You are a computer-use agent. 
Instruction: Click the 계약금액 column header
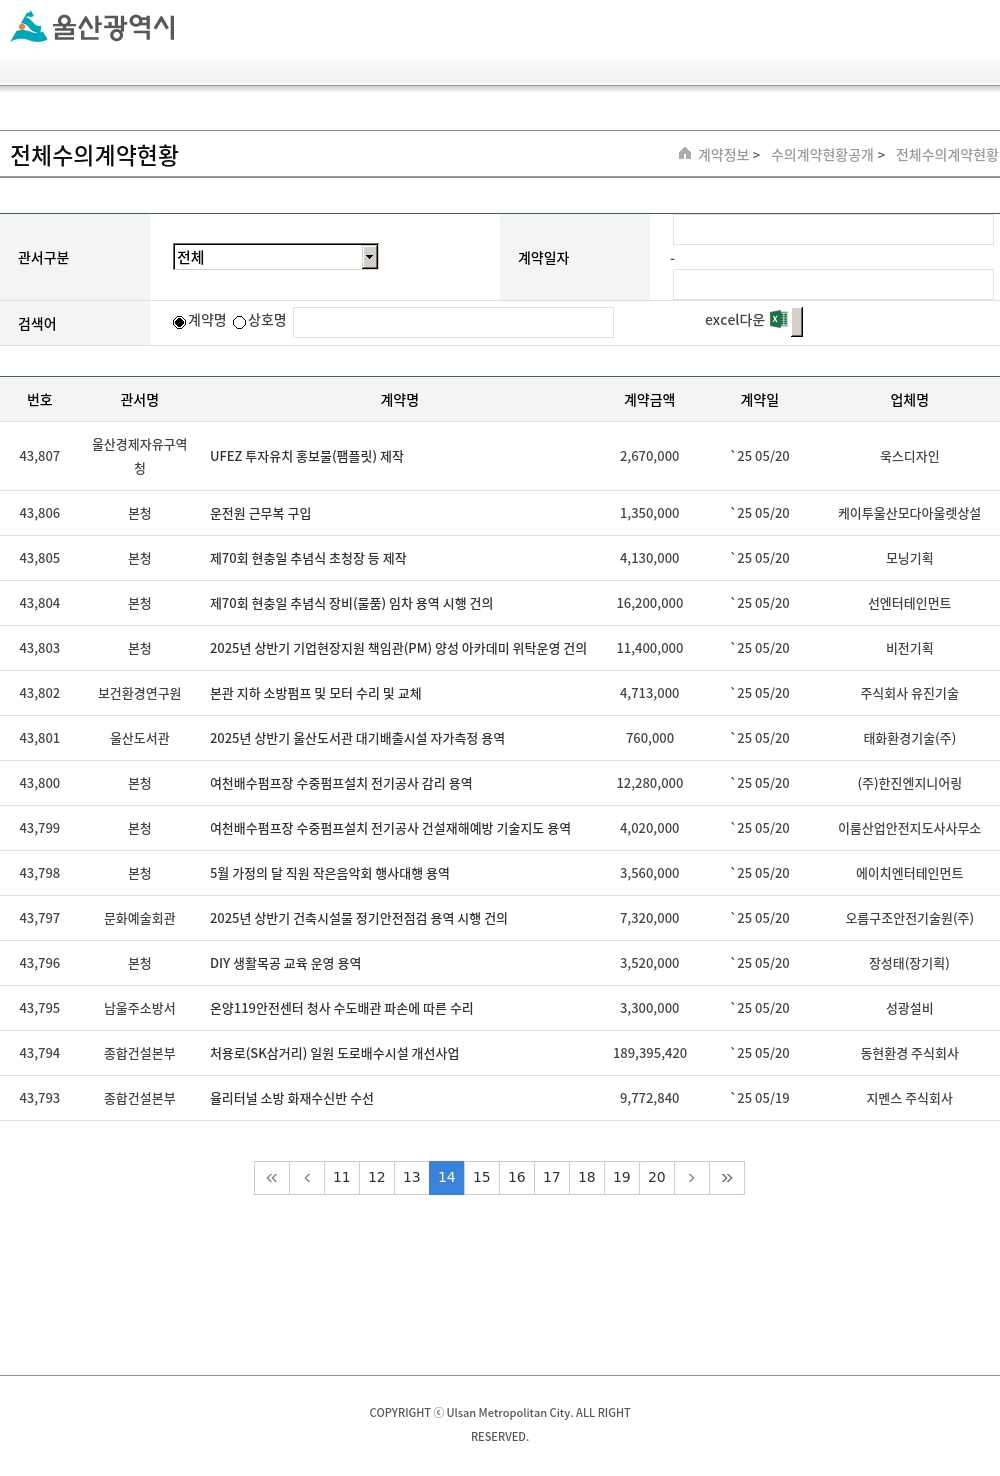pyautogui.click(x=650, y=400)
